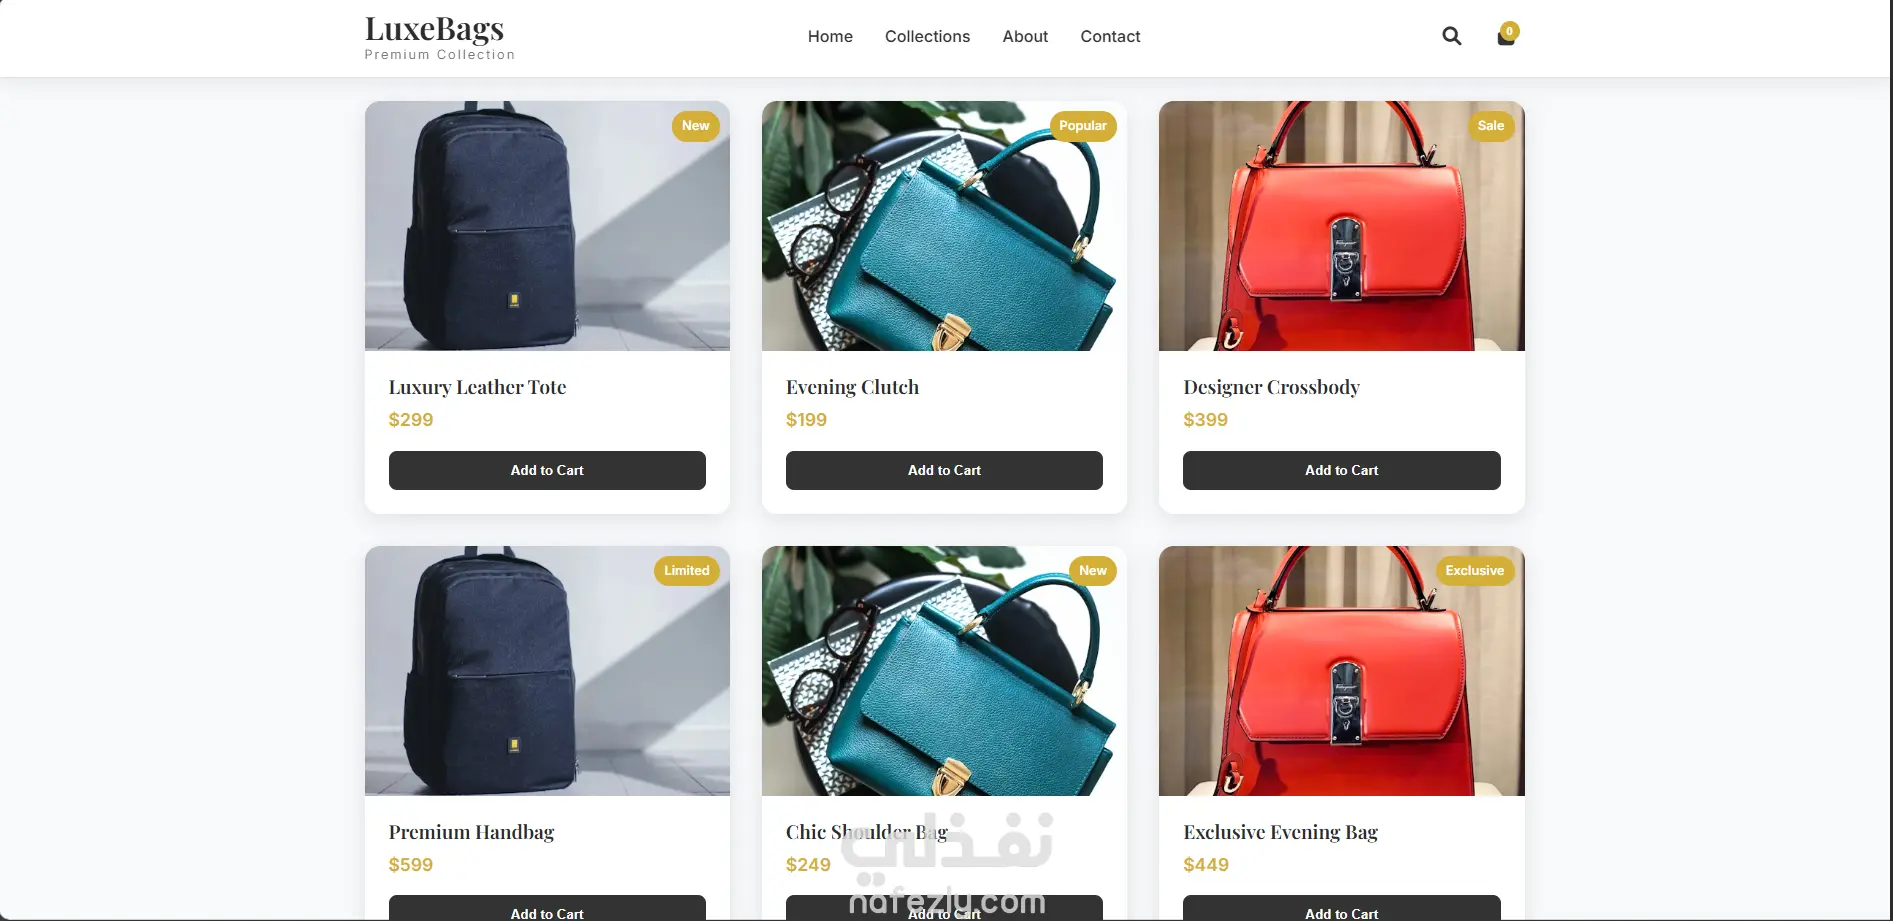Go to the Home menu item

tap(830, 36)
